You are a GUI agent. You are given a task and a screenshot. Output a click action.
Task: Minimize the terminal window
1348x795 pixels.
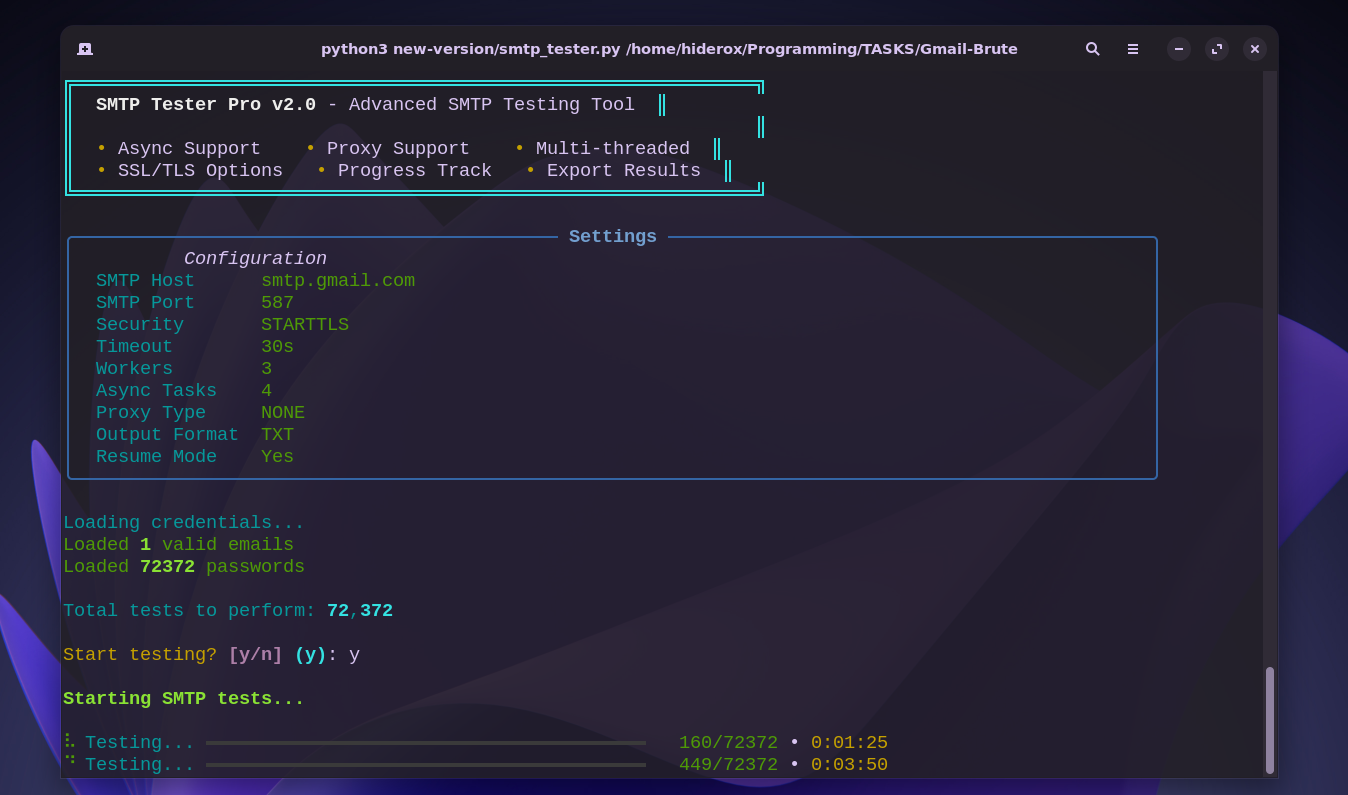pyautogui.click(x=1178, y=48)
